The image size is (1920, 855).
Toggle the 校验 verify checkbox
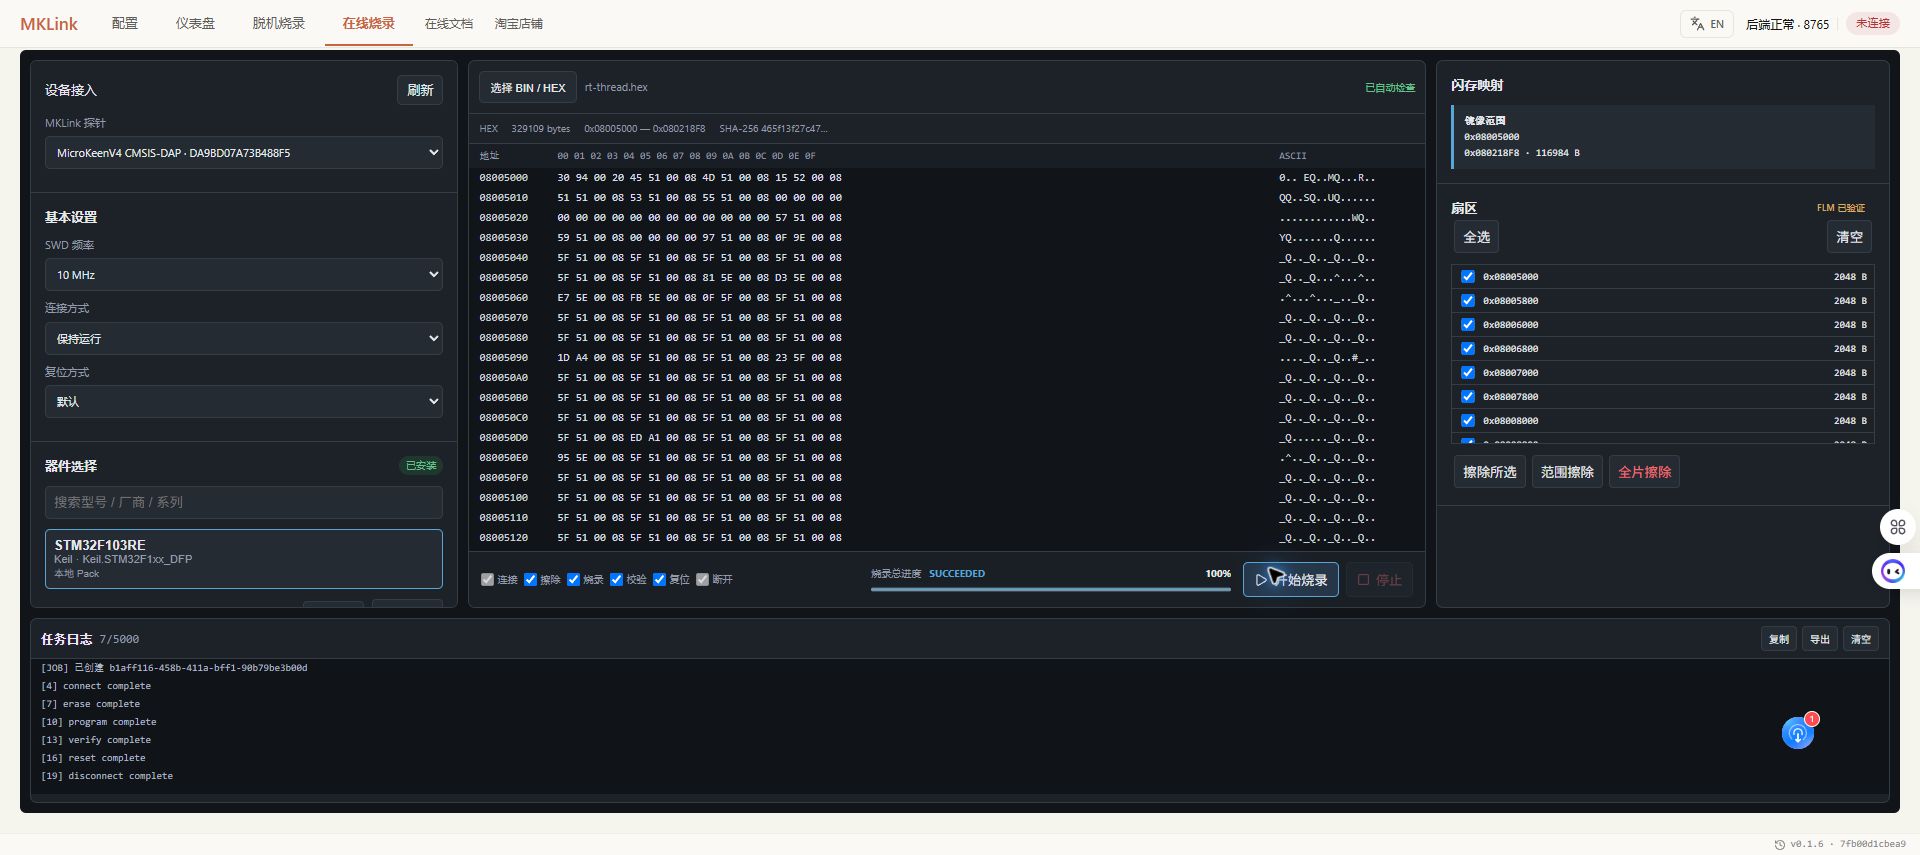click(x=617, y=580)
